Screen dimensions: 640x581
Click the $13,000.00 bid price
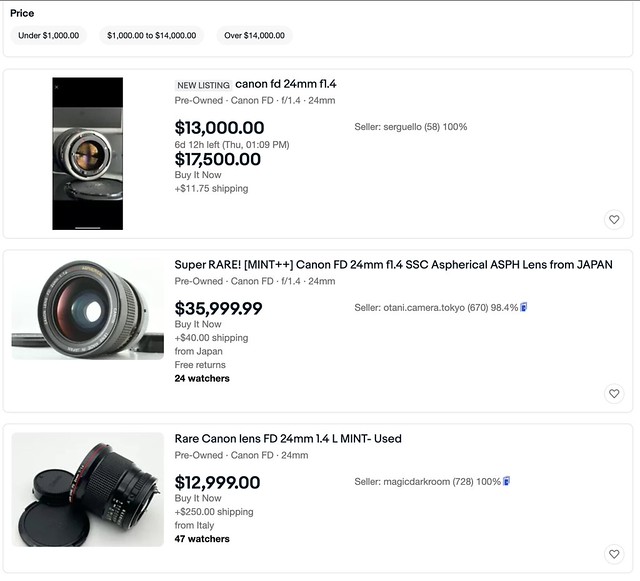(219, 128)
